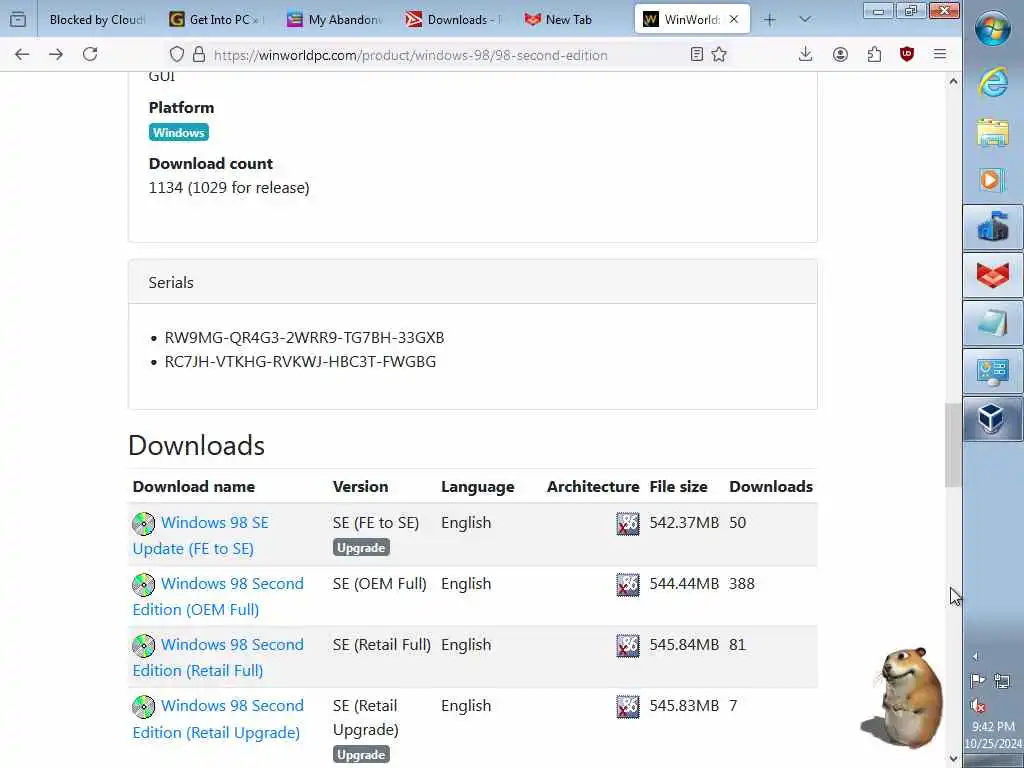Click the Windows platform badge
The width and height of the screenshot is (1024, 768).
click(179, 133)
